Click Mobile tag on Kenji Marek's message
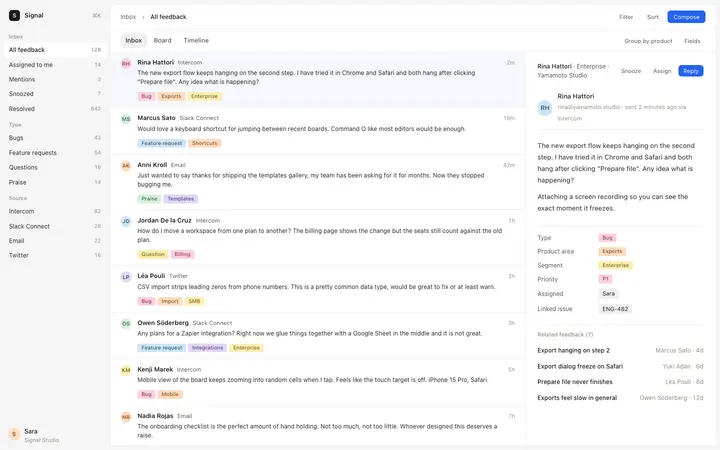 pyautogui.click(x=169, y=394)
